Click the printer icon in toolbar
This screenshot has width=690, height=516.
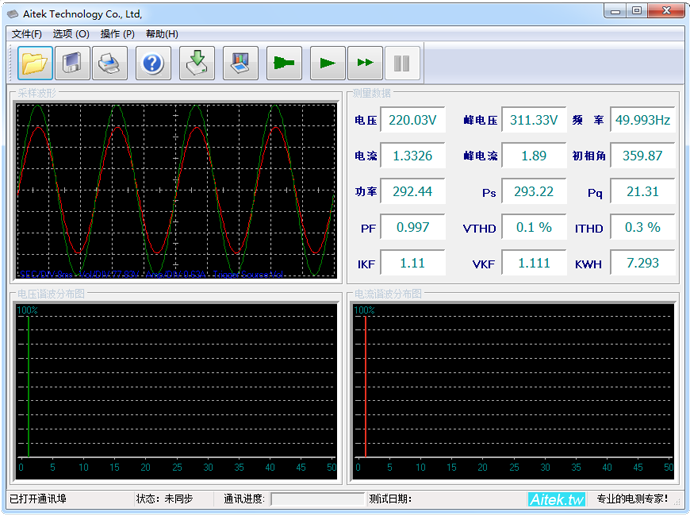(110, 63)
